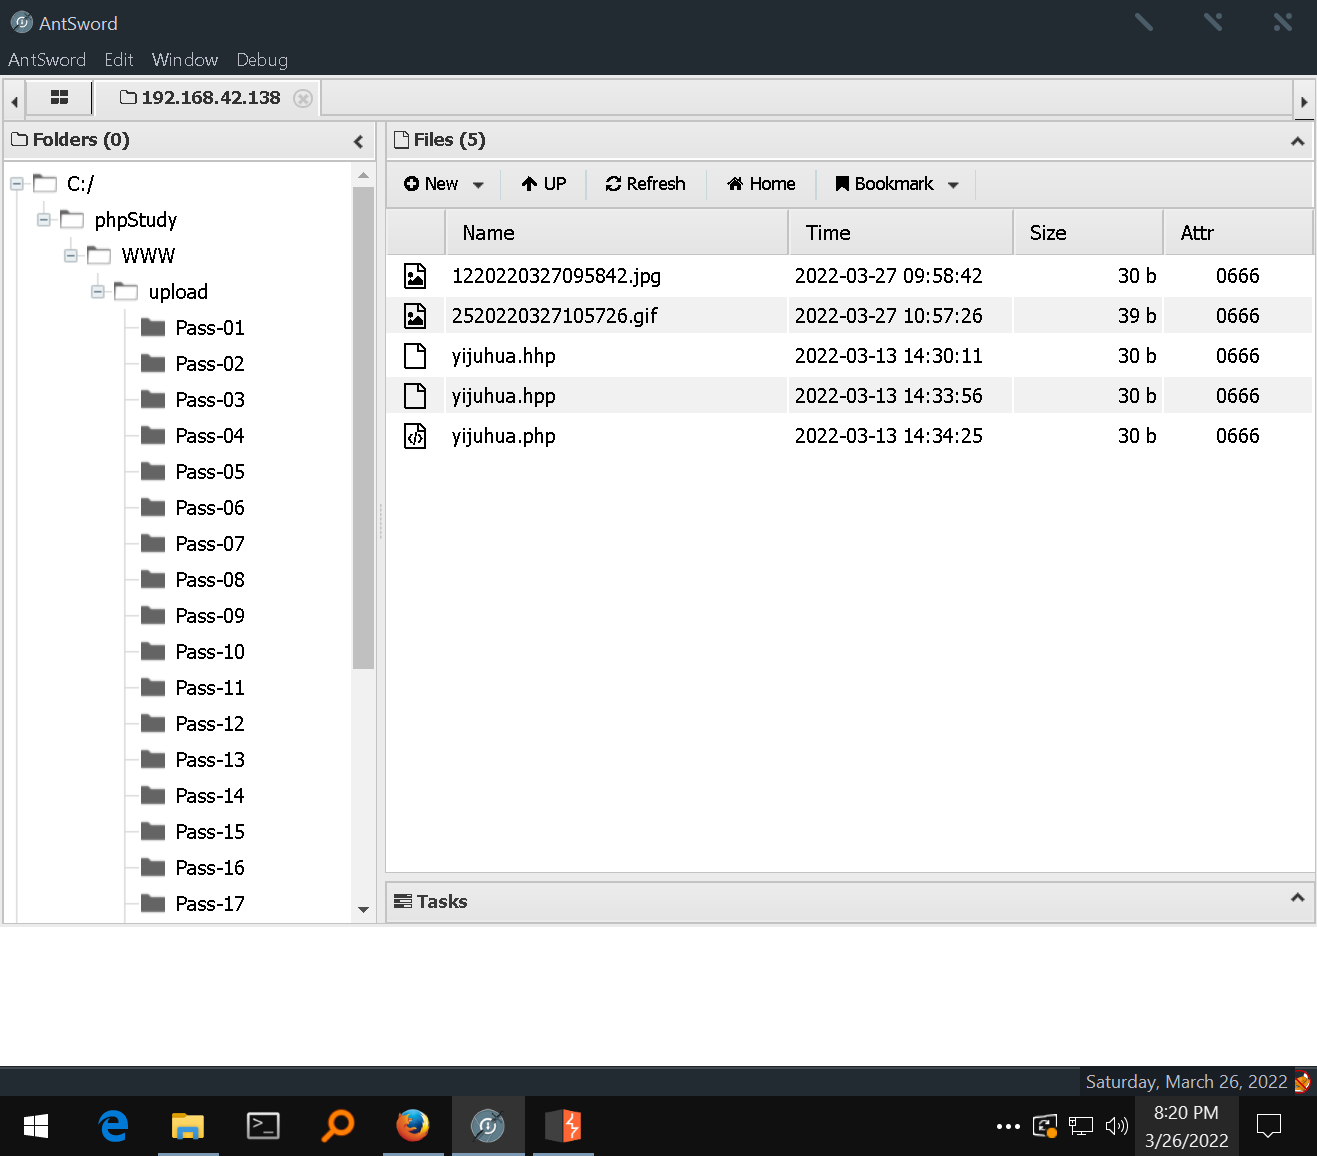
Task: Click the blank file icon of yijuhua.hpp
Action: click(x=415, y=396)
